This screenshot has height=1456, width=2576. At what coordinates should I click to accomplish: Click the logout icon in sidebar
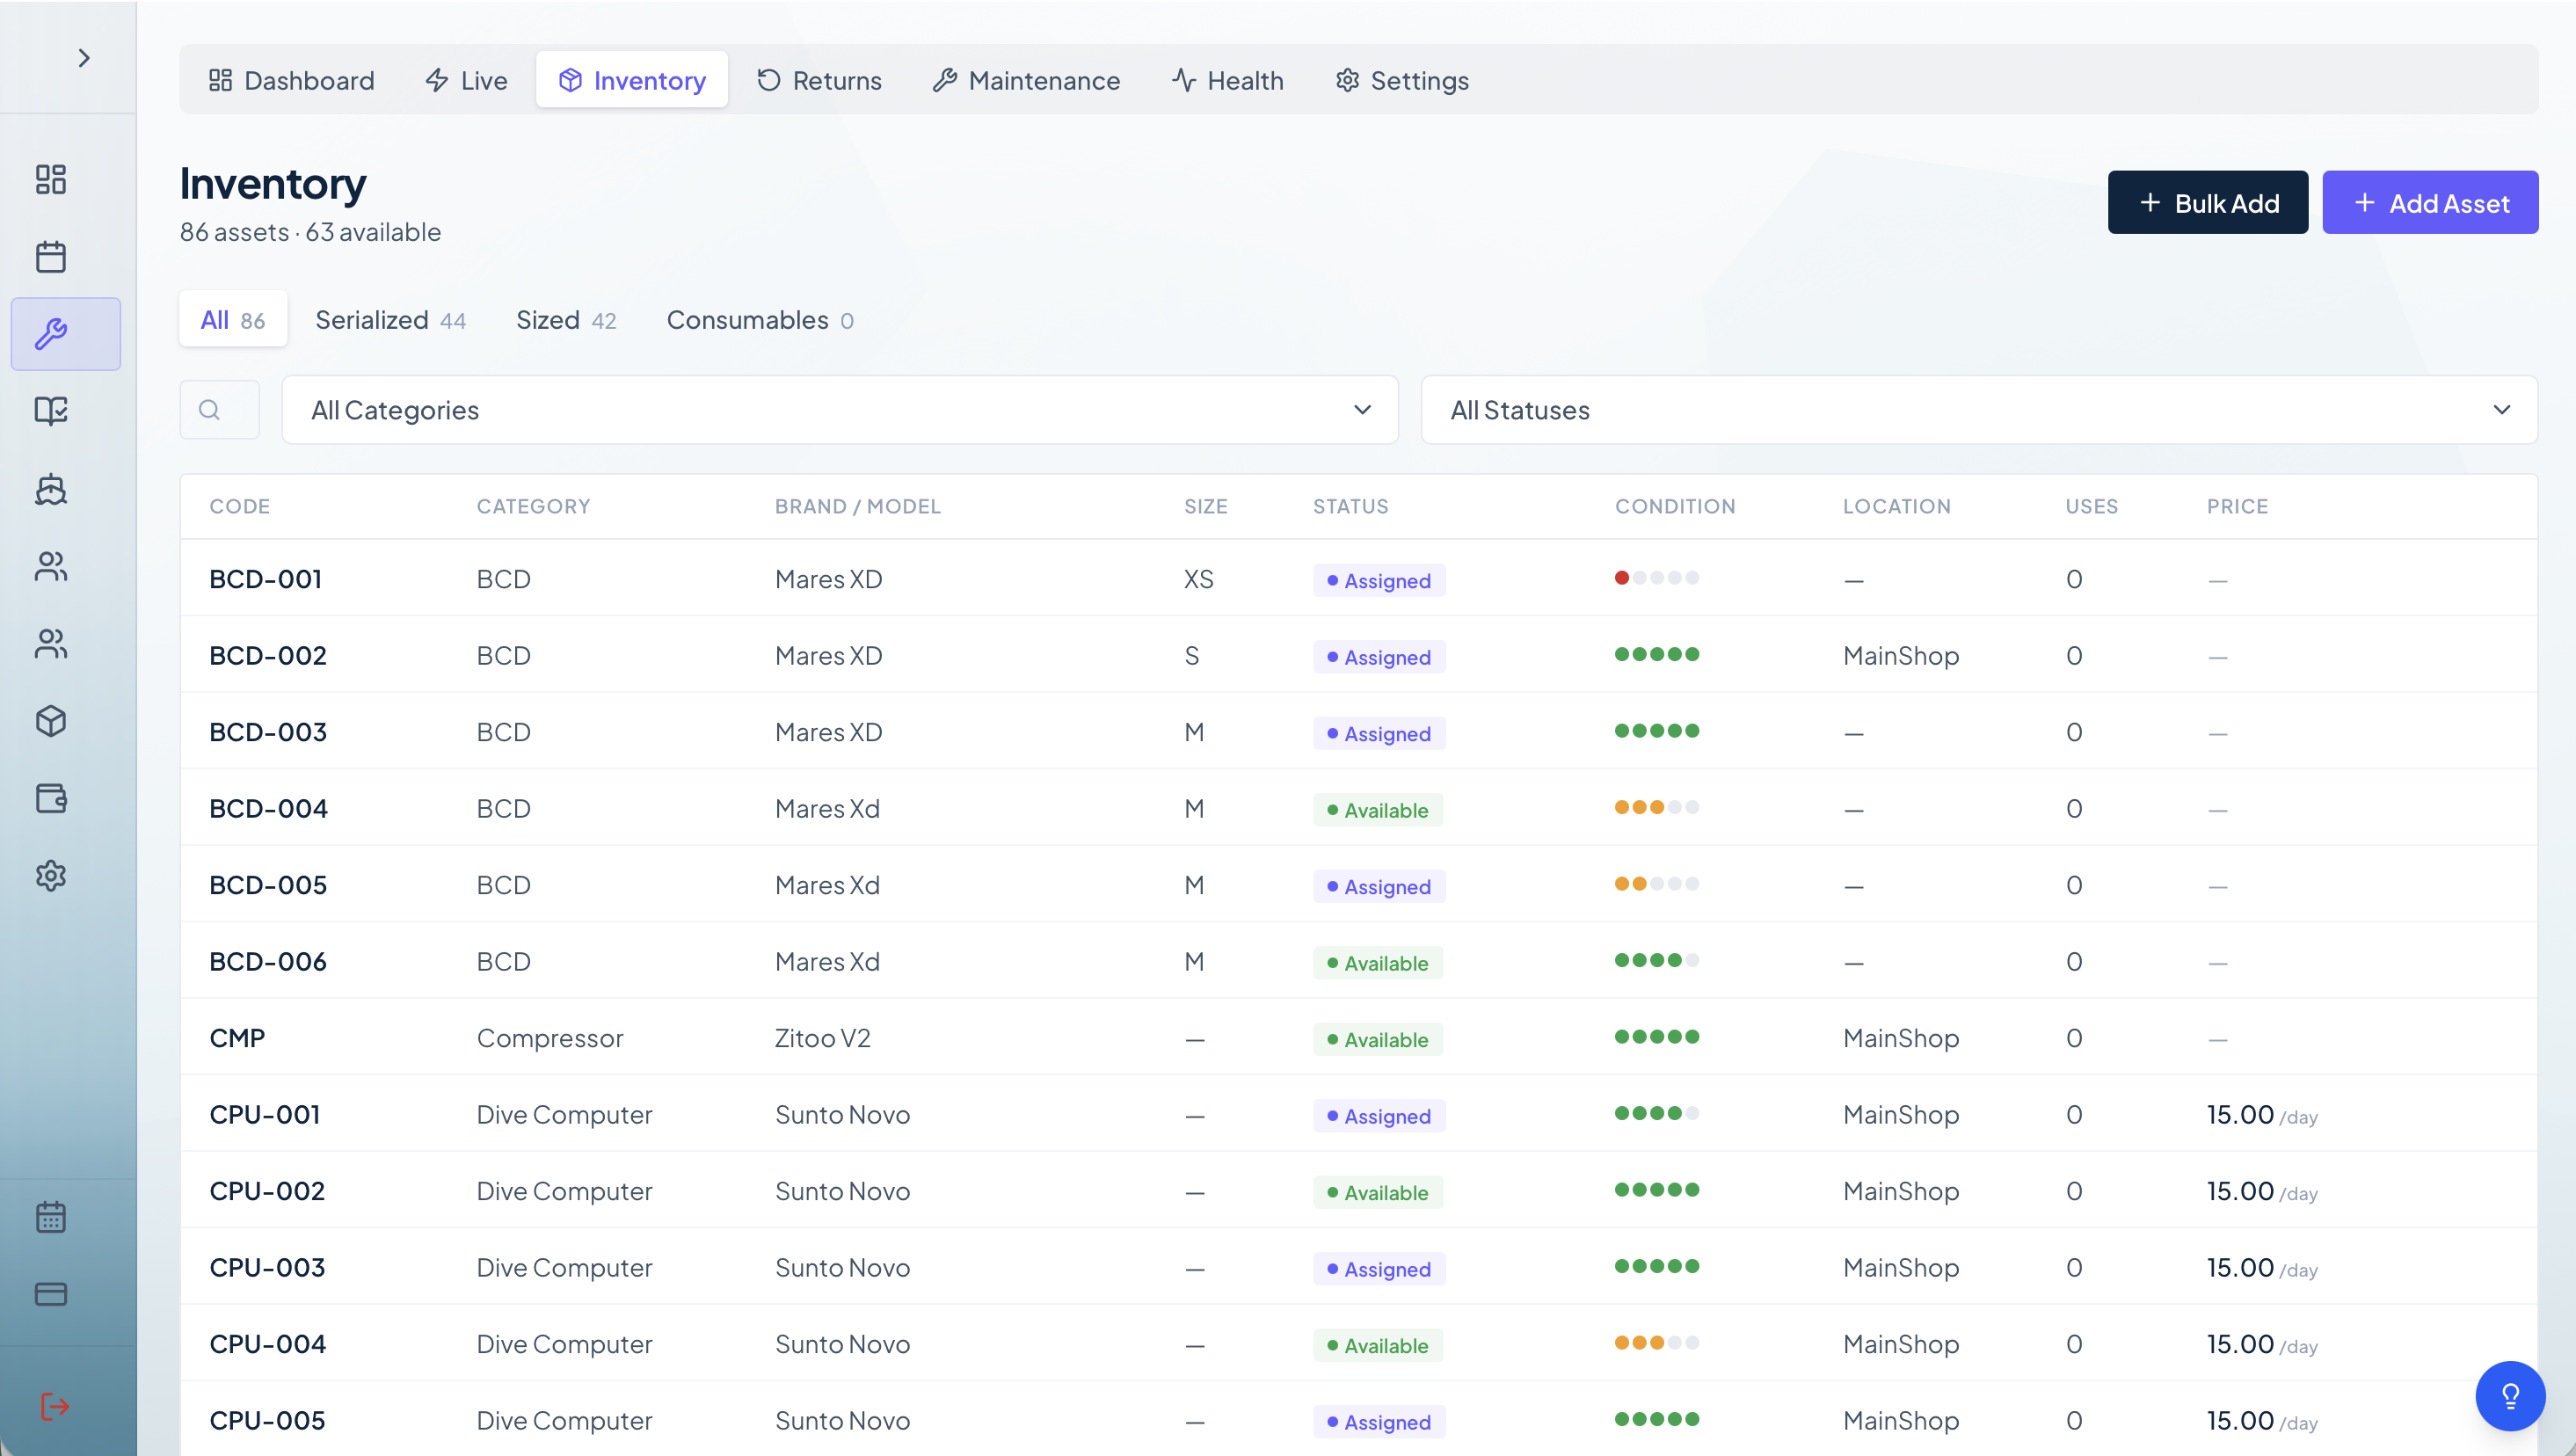[x=54, y=1406]
